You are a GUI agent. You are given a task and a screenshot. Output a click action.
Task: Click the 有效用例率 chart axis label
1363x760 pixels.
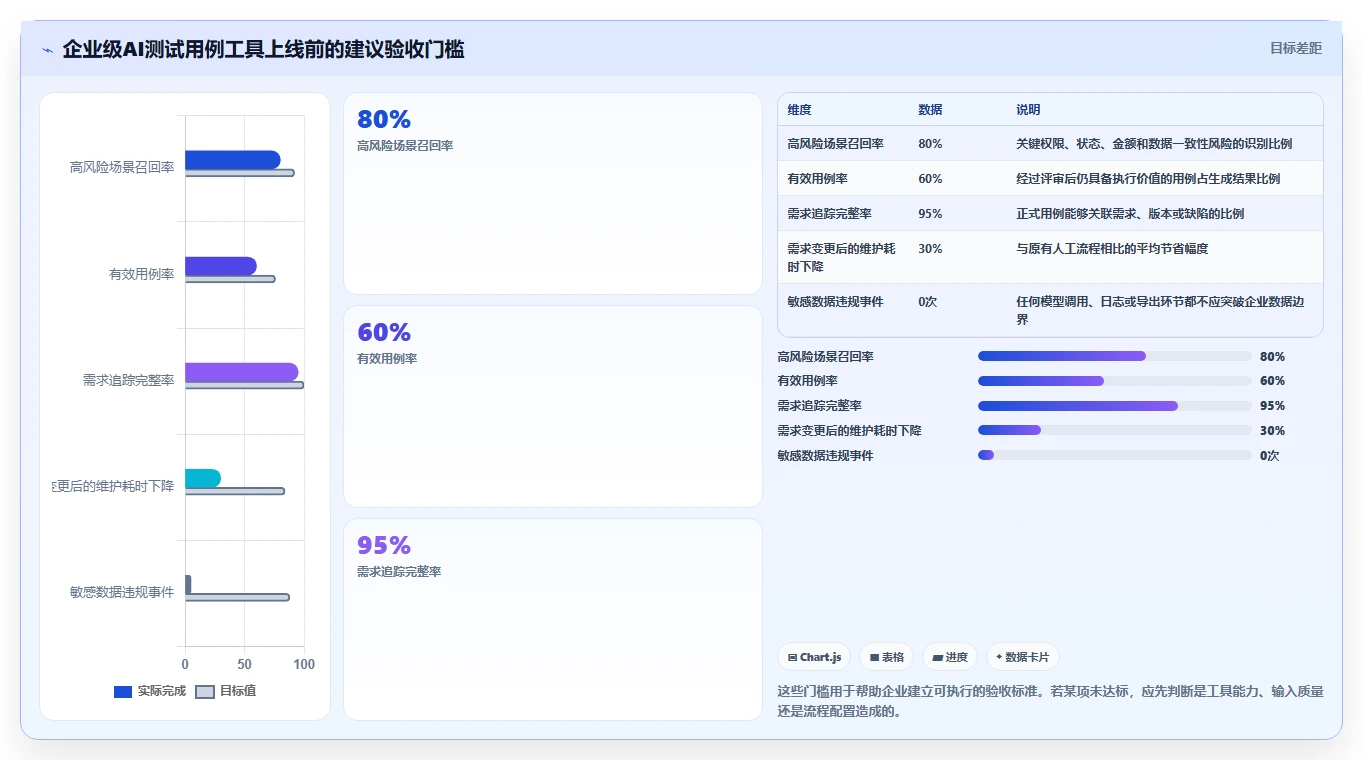click(142, 274)
